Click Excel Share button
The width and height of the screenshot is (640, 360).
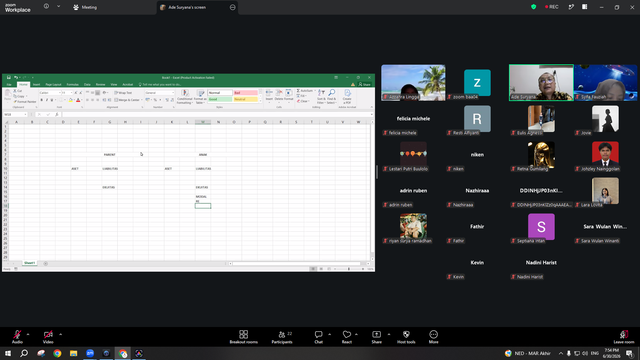pos(364,84)
